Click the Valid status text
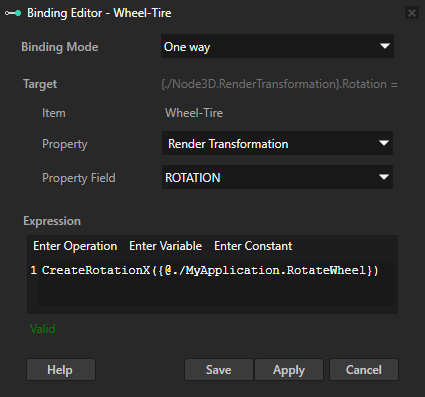The height and width of the screenshot is (397, 425). click(43, 329)
